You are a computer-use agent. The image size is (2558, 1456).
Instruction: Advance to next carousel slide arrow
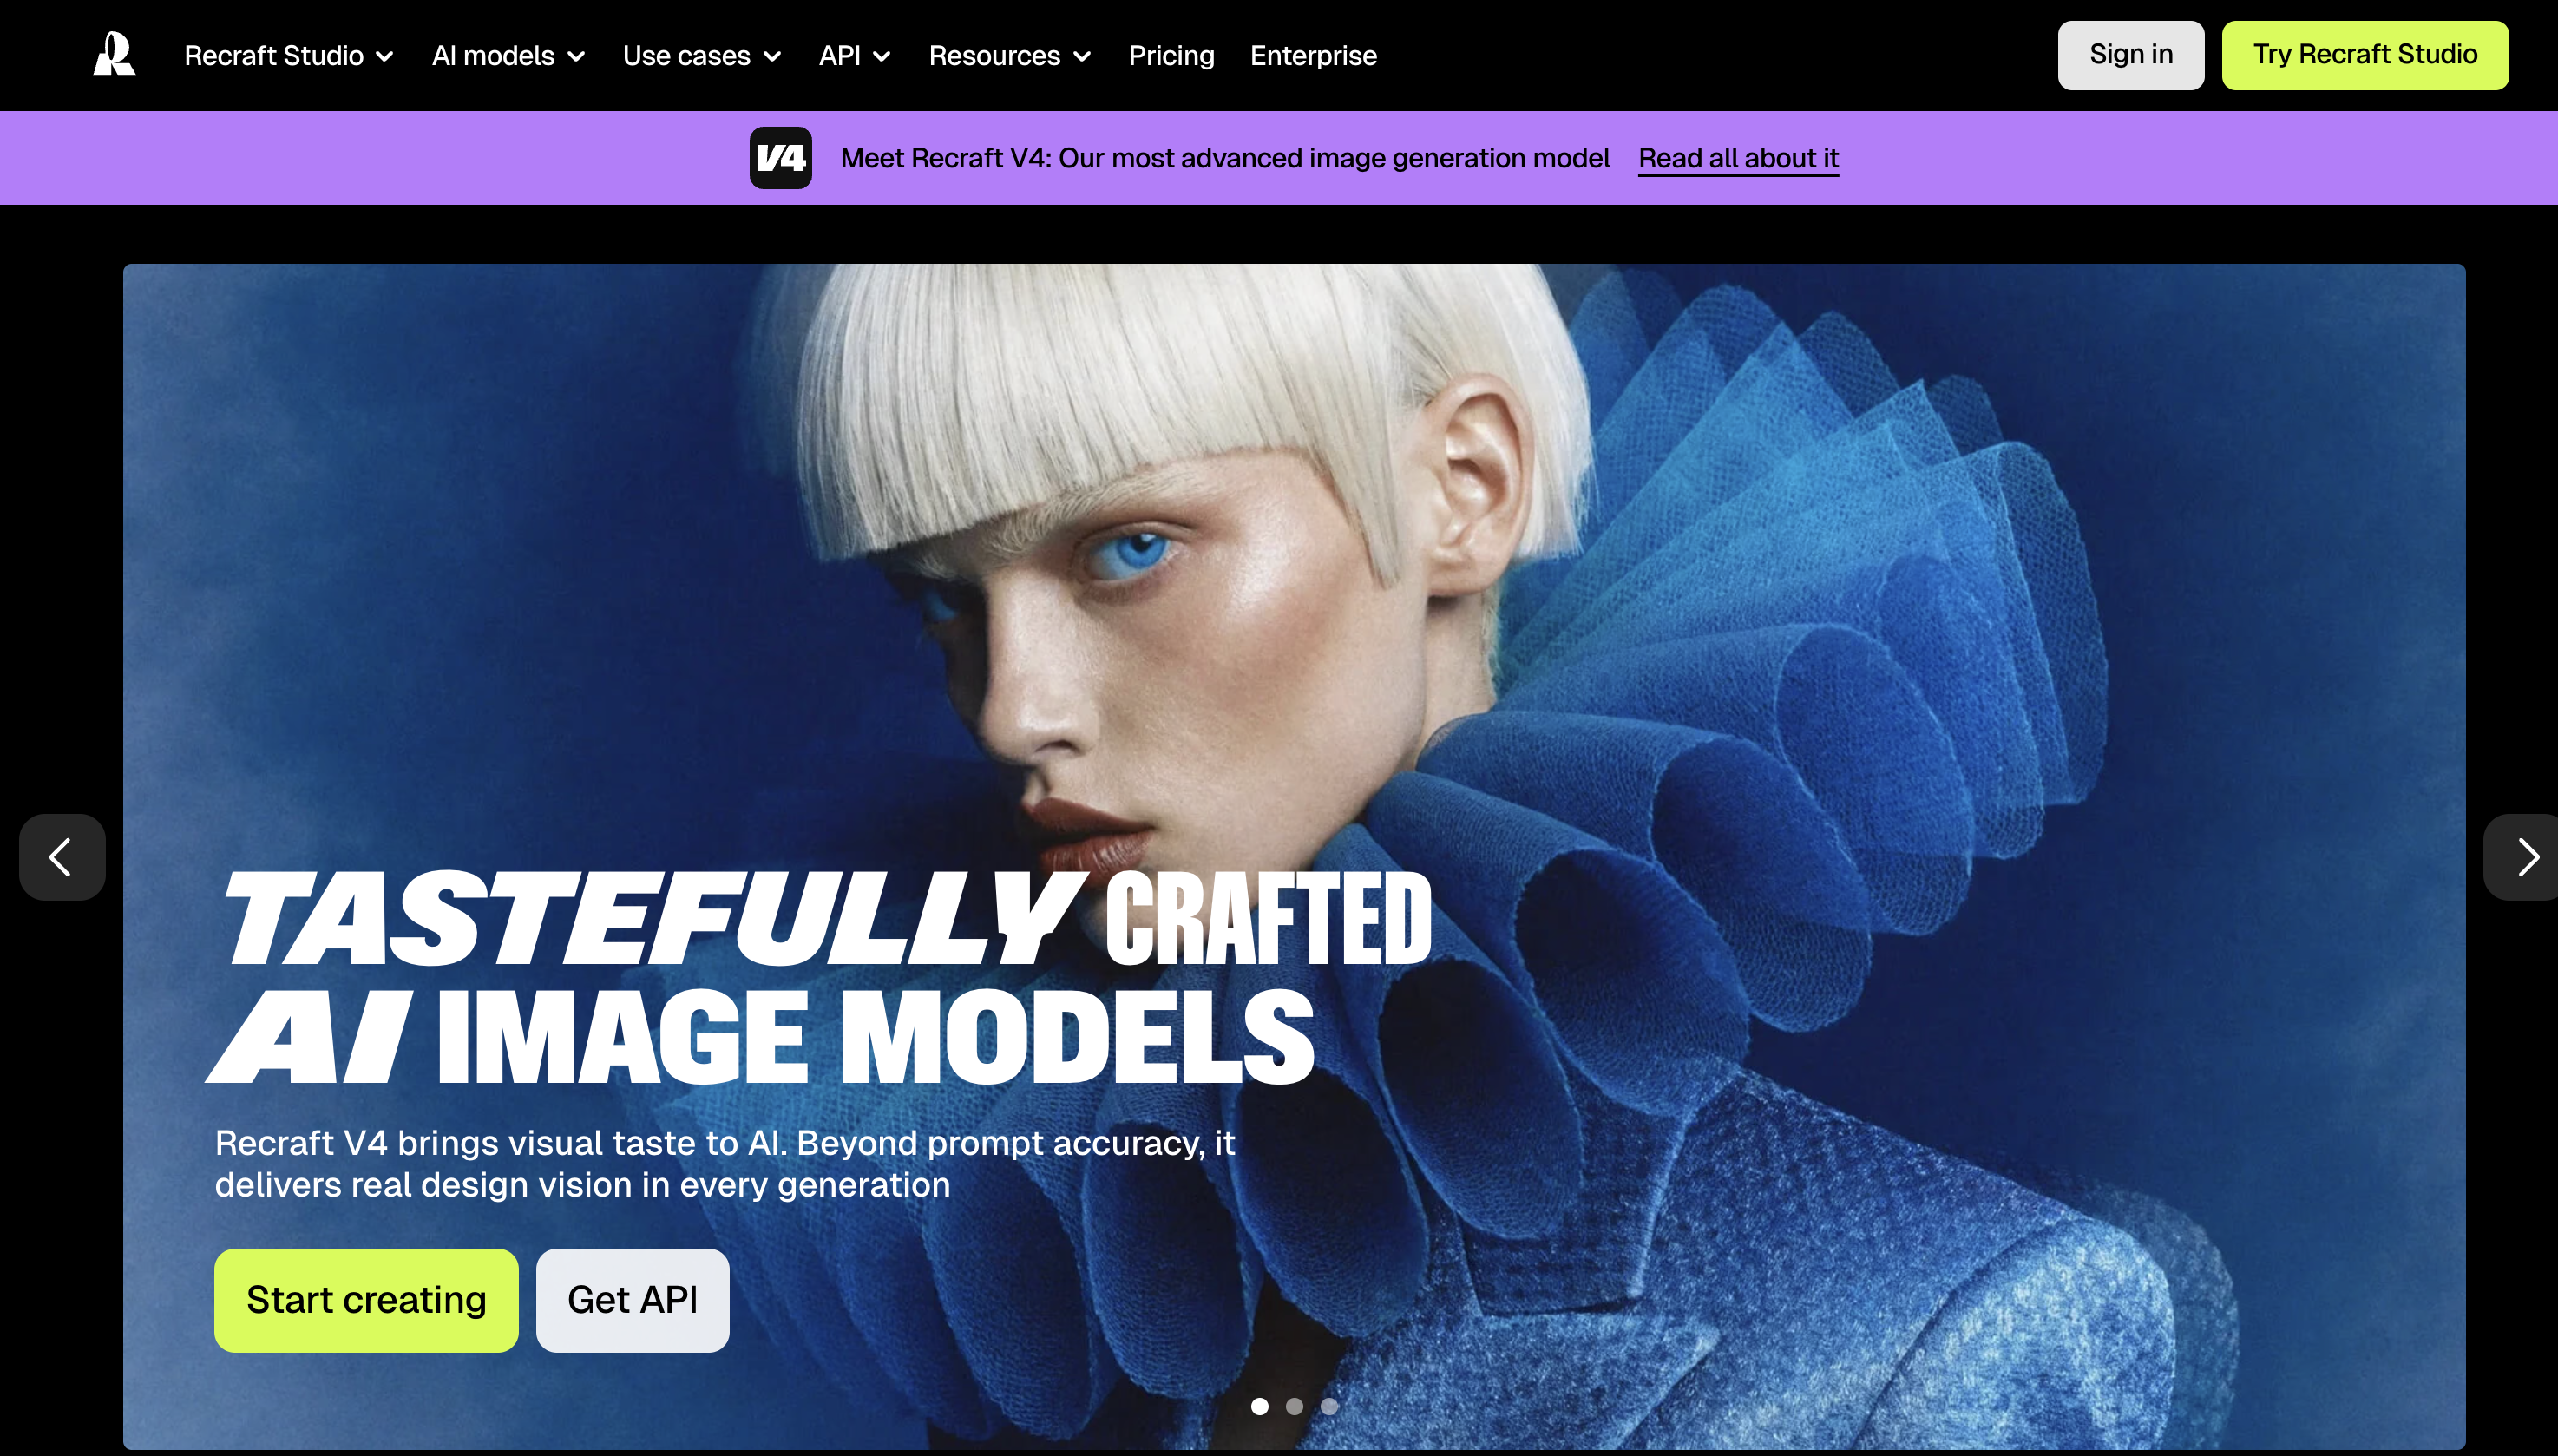pos(2522,857)
